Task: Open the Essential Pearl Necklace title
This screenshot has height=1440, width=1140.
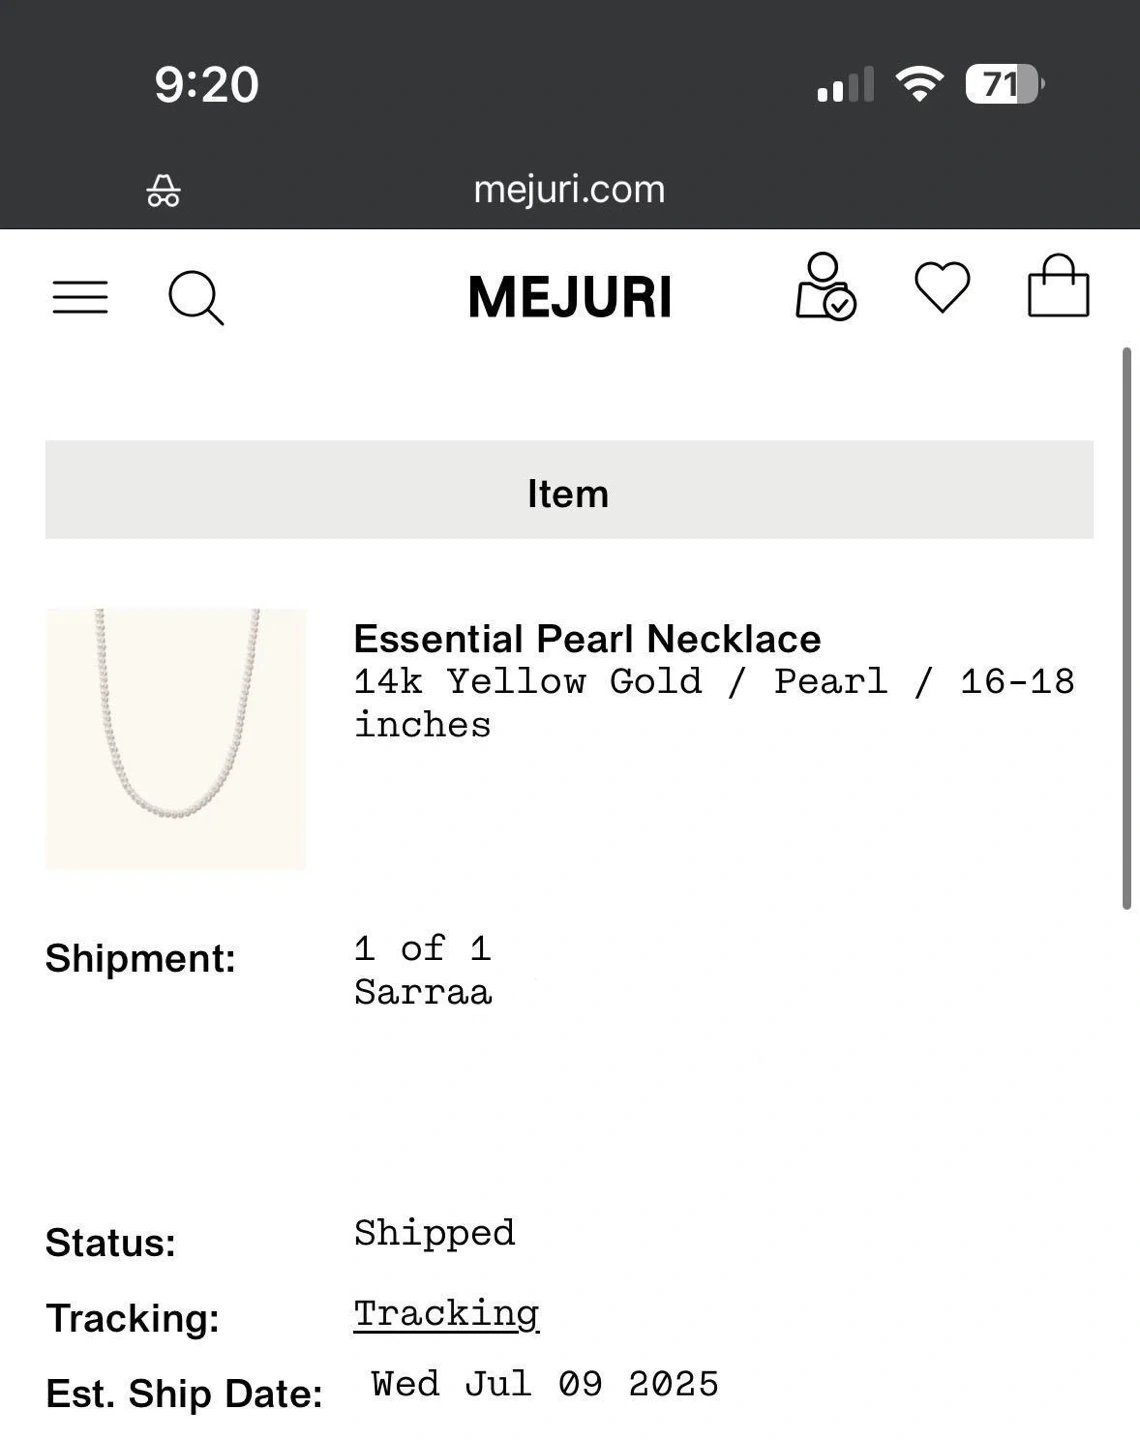Action: click(x=587, y=639)
